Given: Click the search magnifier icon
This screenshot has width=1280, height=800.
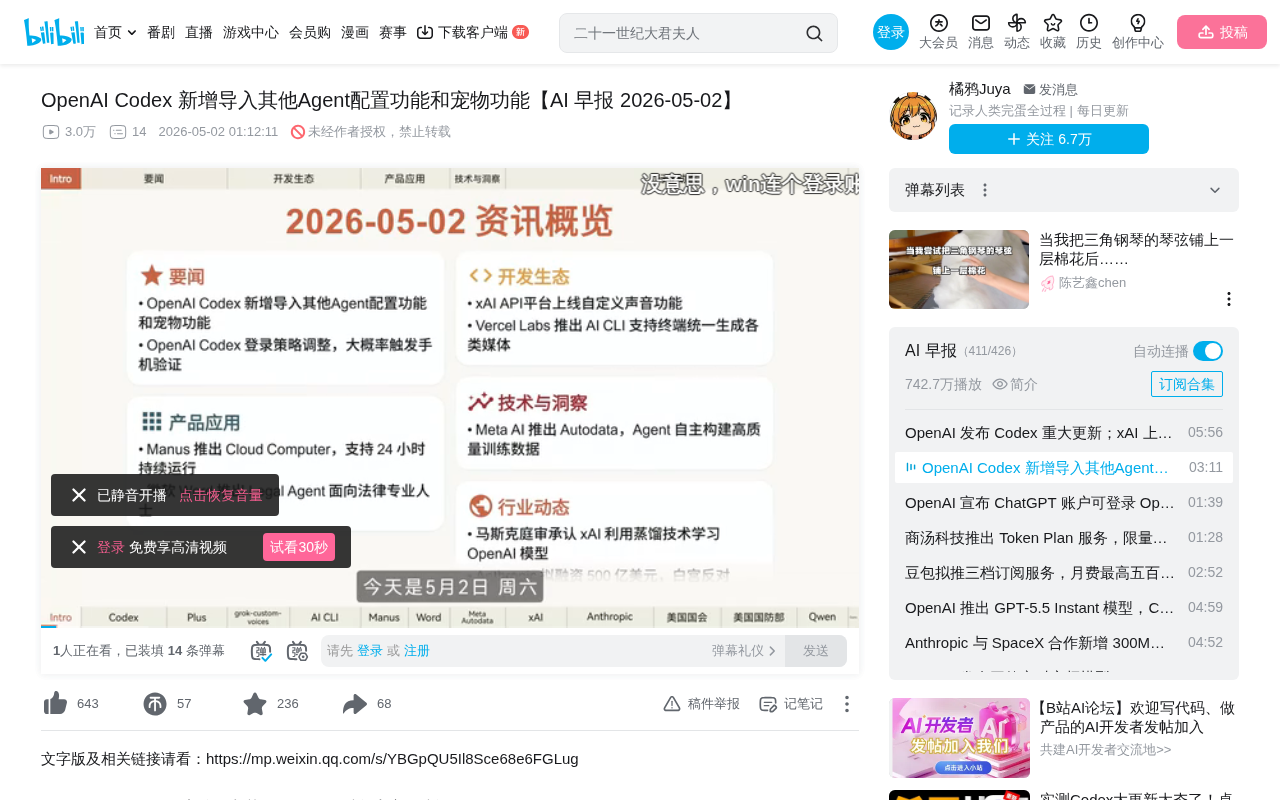Looking at the screenshot, I should click(x=814, y=33).
